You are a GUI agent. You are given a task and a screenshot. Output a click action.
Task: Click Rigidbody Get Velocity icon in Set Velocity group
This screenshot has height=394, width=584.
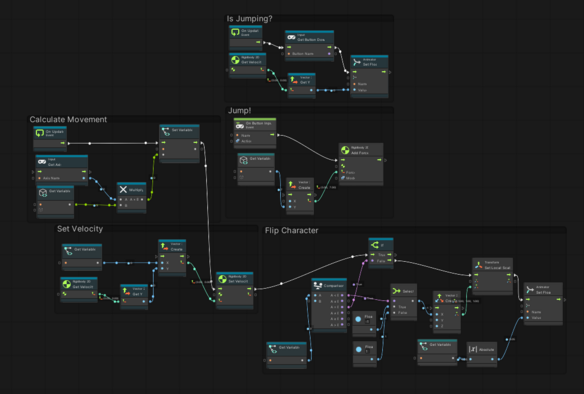point(67,284)
